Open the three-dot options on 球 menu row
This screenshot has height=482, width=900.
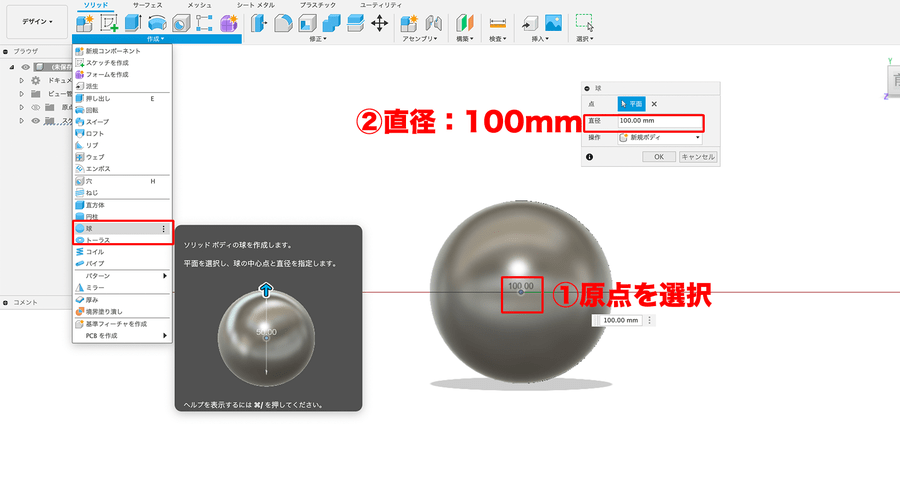[x=164, y=228]
